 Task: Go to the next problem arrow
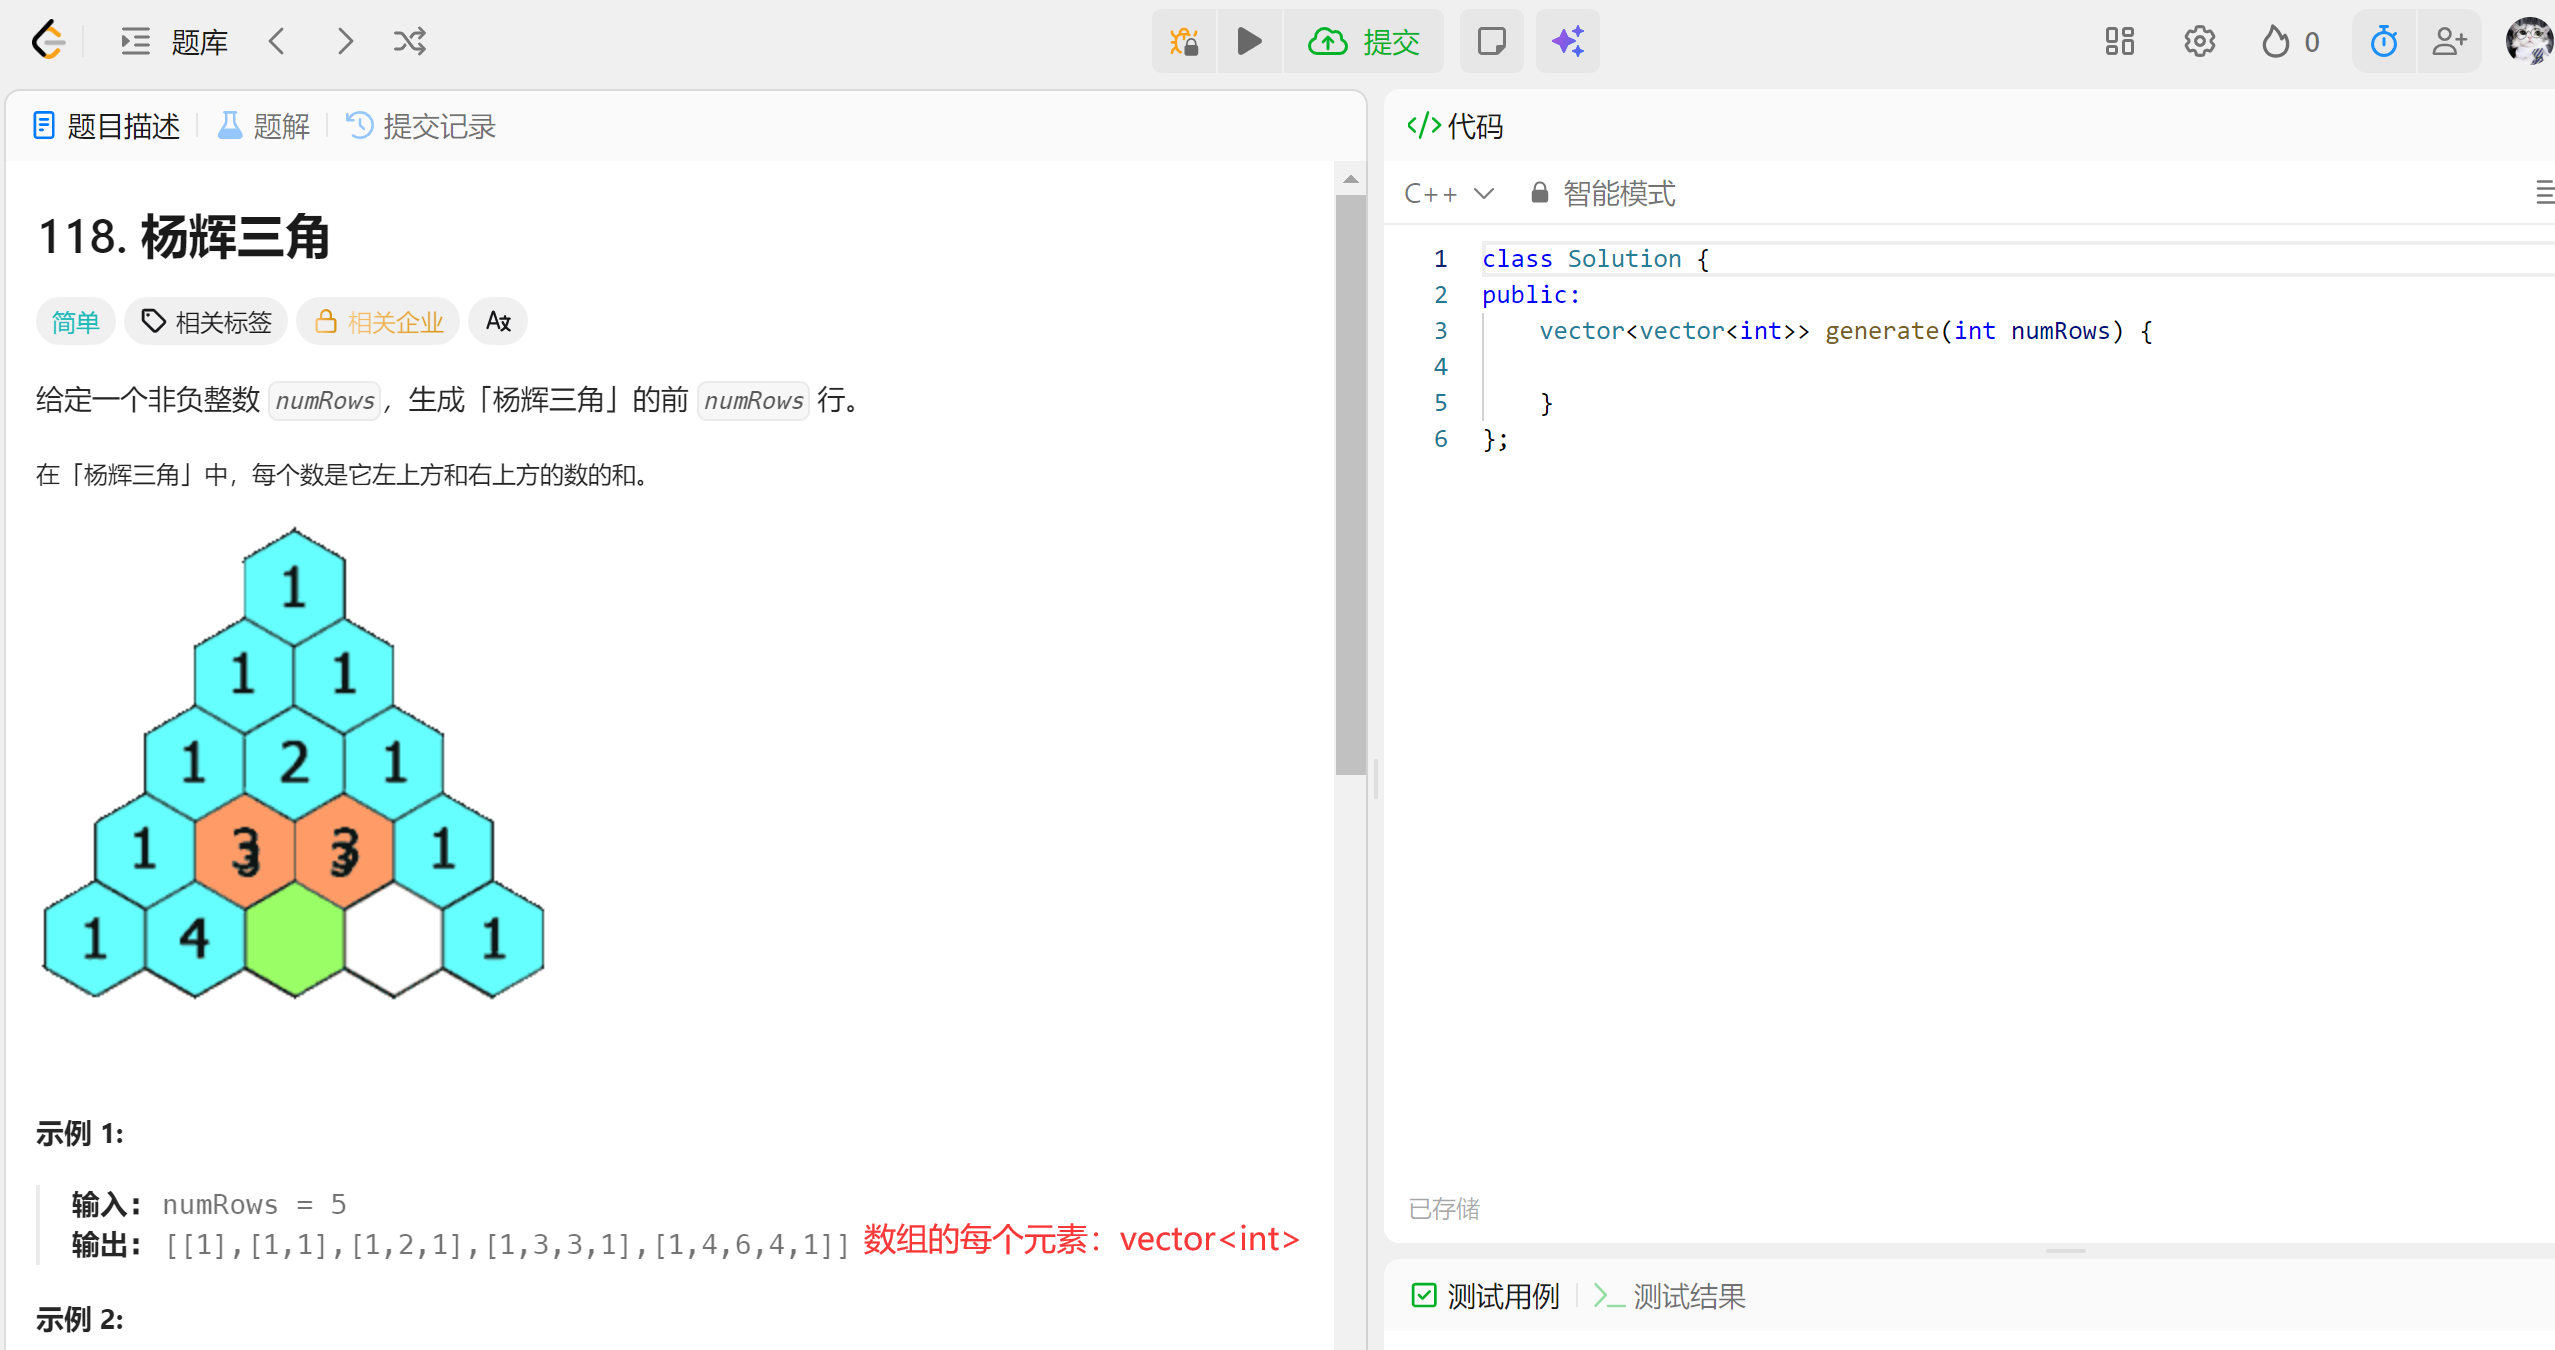click(x=345, y=41)
